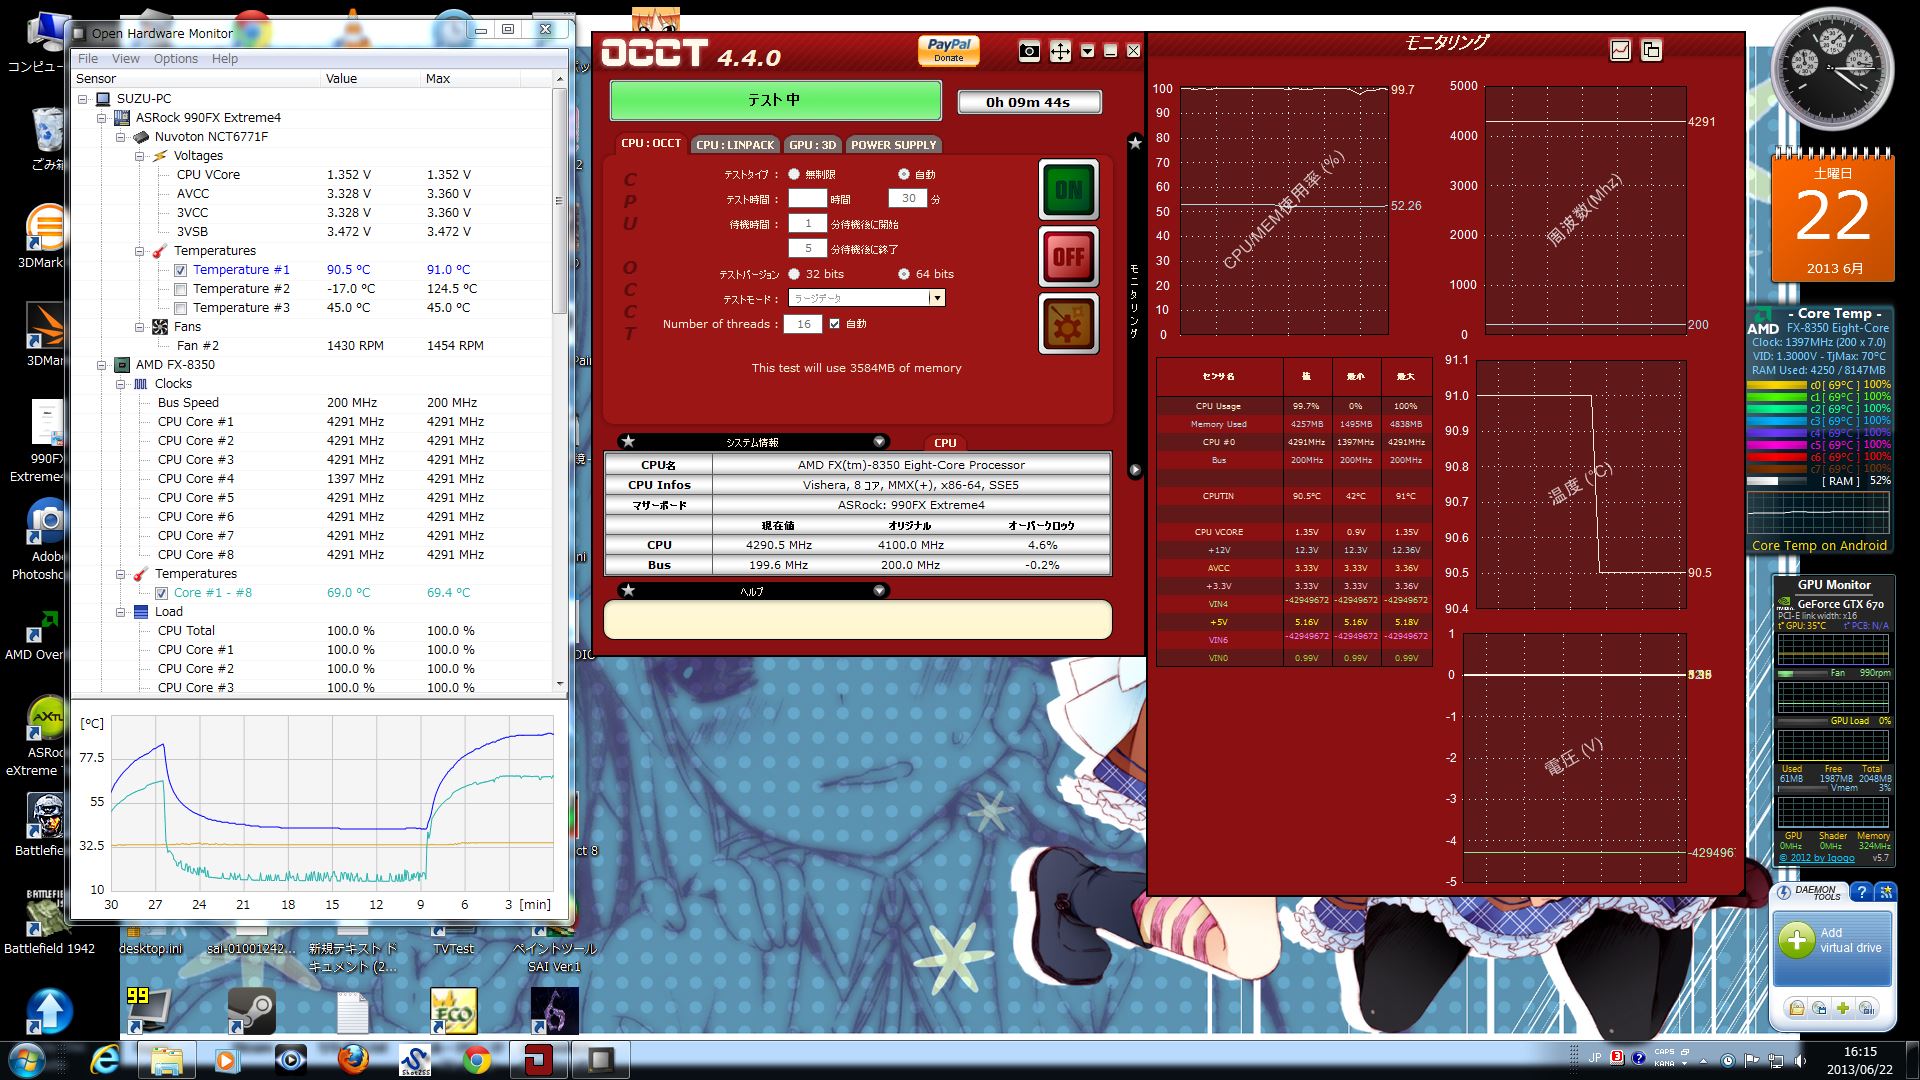Open View menu in Open Hardware Monitor
Image resolution: width=1920 pixels, height=1080 pixels.
point(126,59)
